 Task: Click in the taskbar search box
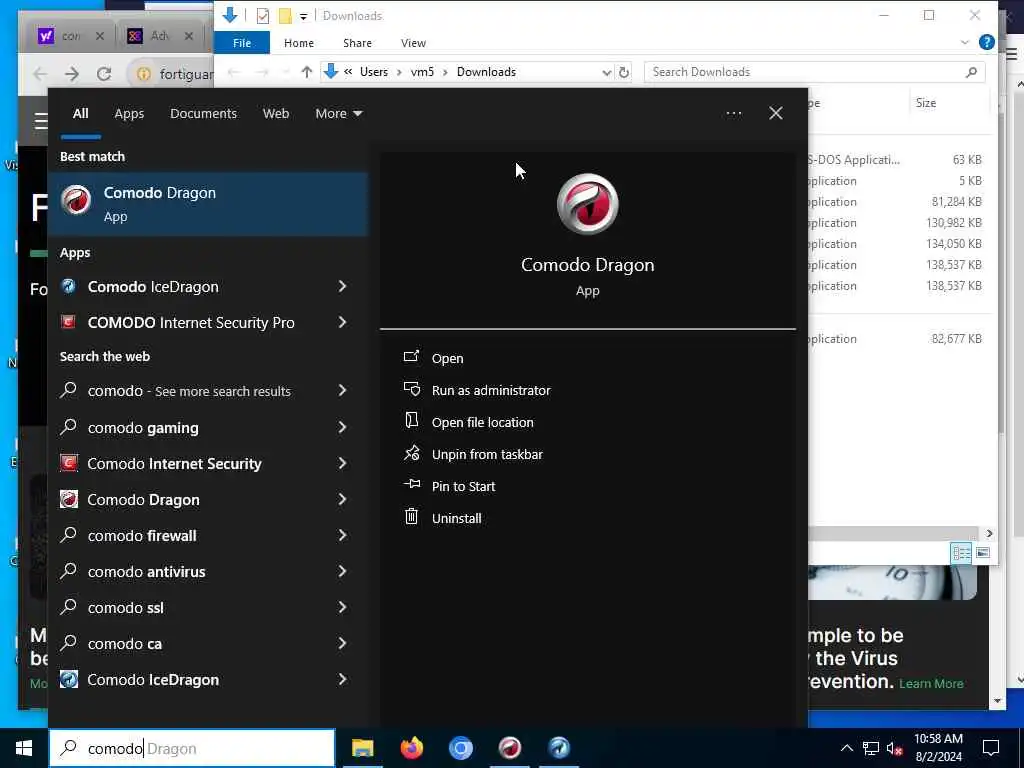192,748
